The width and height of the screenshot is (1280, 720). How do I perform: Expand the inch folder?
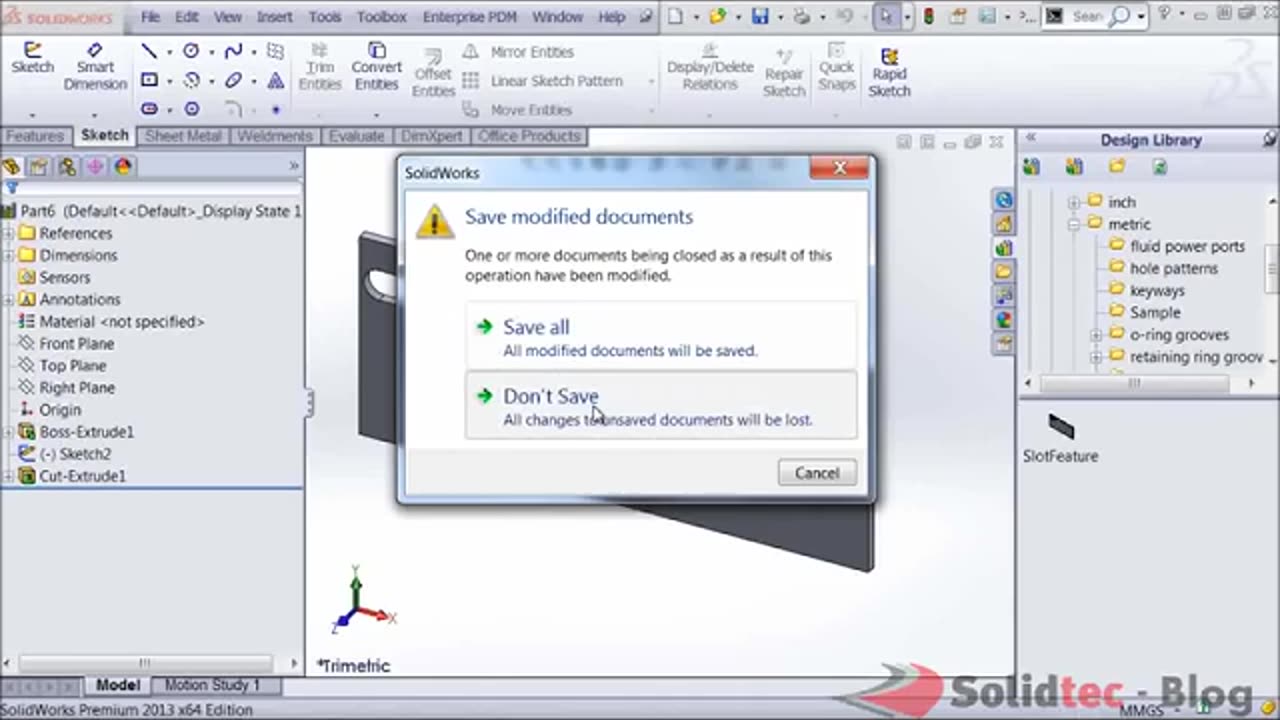(1074, 202)
